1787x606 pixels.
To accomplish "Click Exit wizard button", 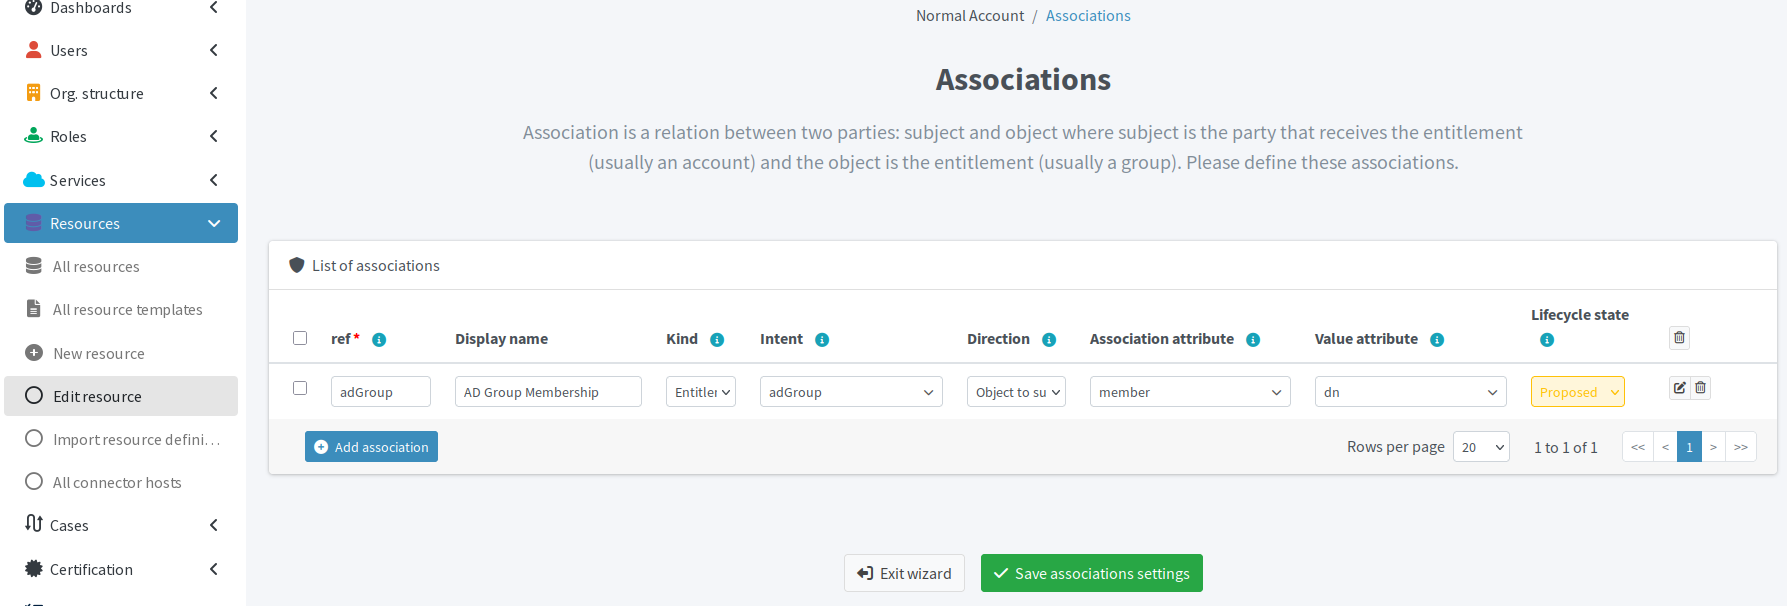I will [x=904, y=573].
